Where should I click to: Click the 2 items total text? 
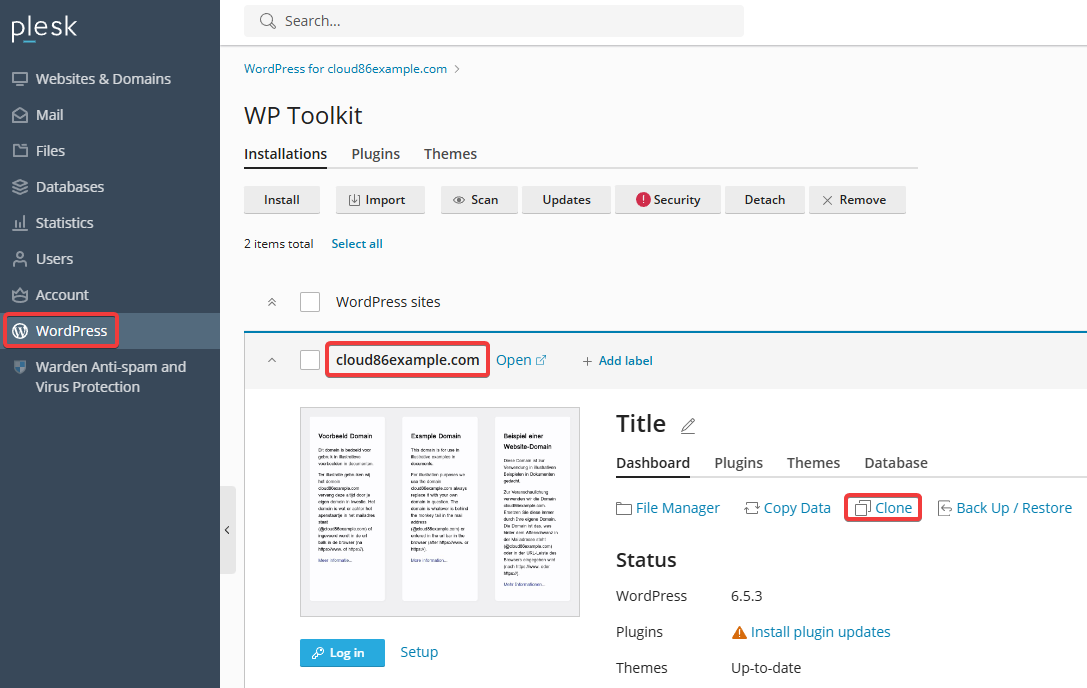pos(279,243)
